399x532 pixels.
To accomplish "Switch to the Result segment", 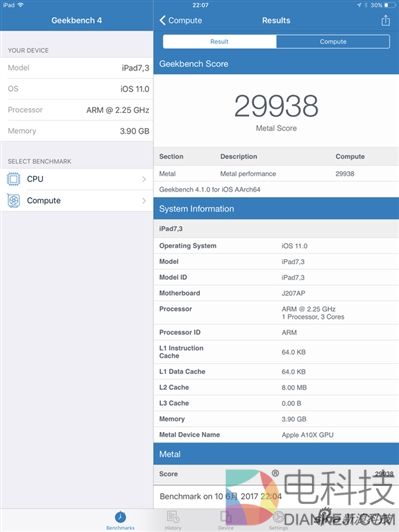I will pyautogui.click(x=220, y=42).
